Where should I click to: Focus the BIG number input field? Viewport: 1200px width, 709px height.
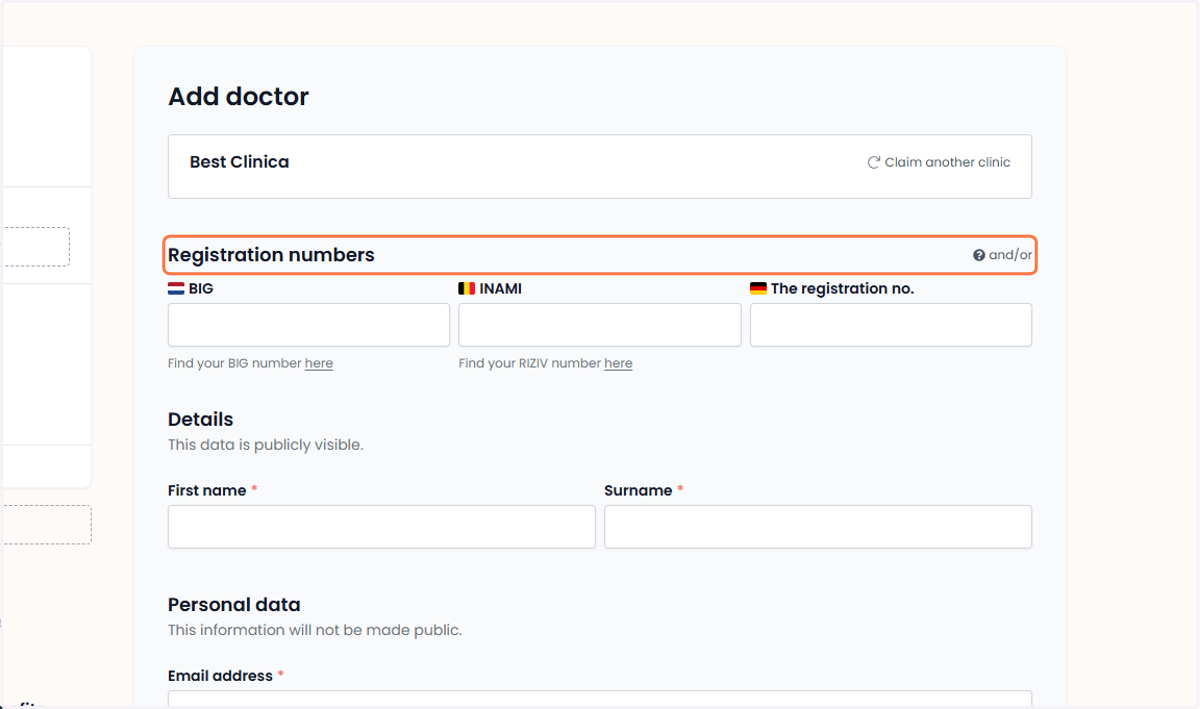tap(309, 325)
